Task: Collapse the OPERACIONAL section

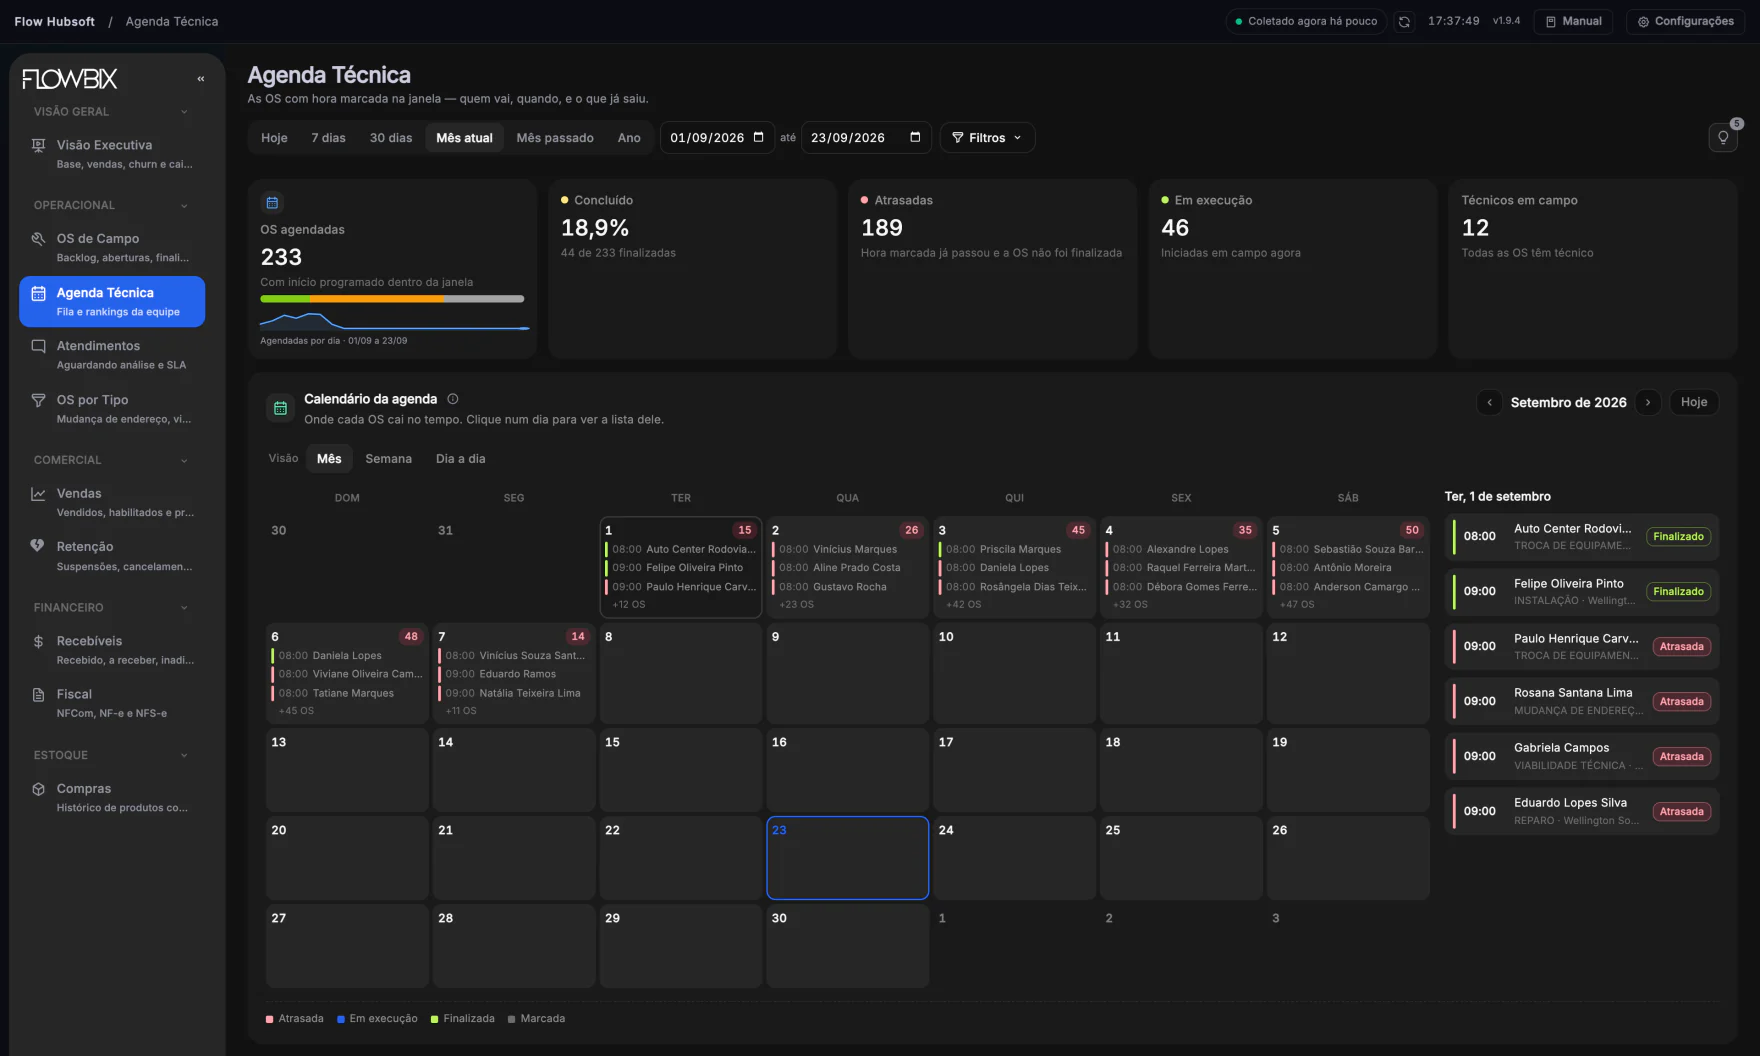Action: click(x=184, y=206)
